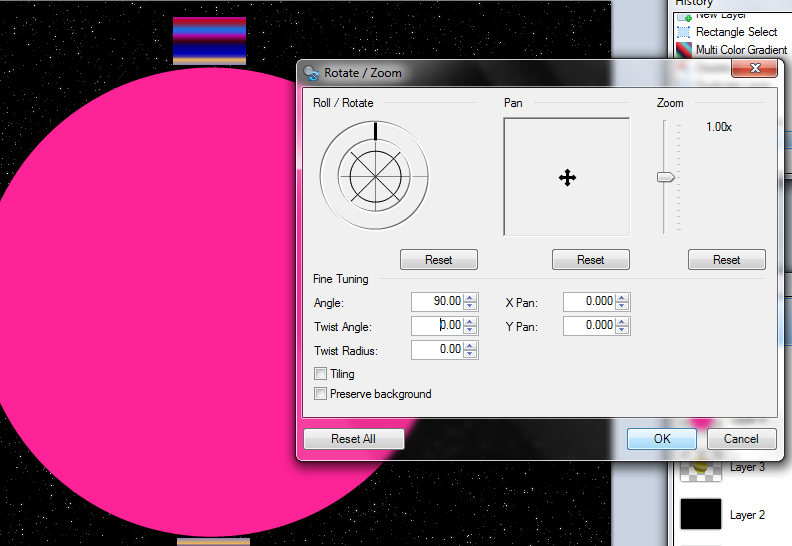
Task: Decrease Y Pan with down spinner arrow
Action: 623,329
